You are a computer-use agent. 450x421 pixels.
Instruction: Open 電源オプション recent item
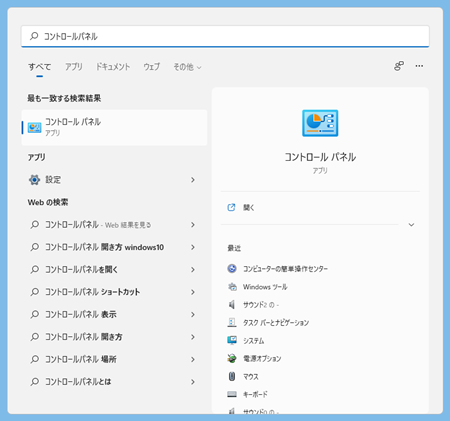(x=262, y=359)
